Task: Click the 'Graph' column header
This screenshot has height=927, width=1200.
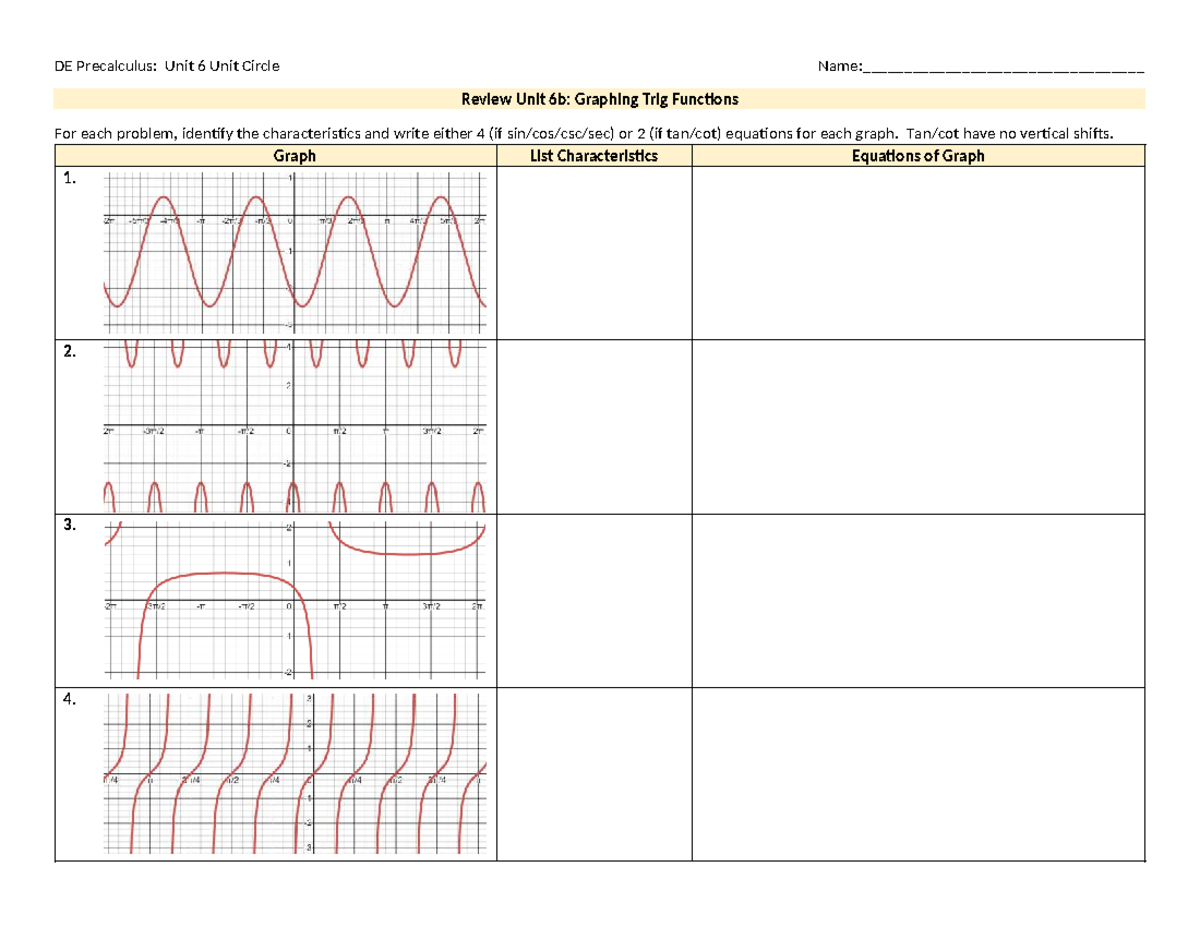Action: [x=294, y=155]
